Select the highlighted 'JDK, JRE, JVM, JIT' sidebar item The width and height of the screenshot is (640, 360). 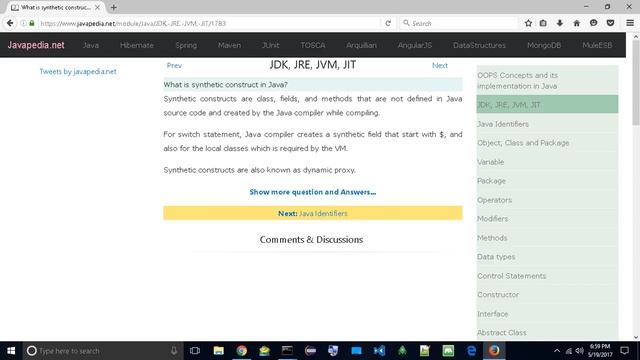coord(547,104)
